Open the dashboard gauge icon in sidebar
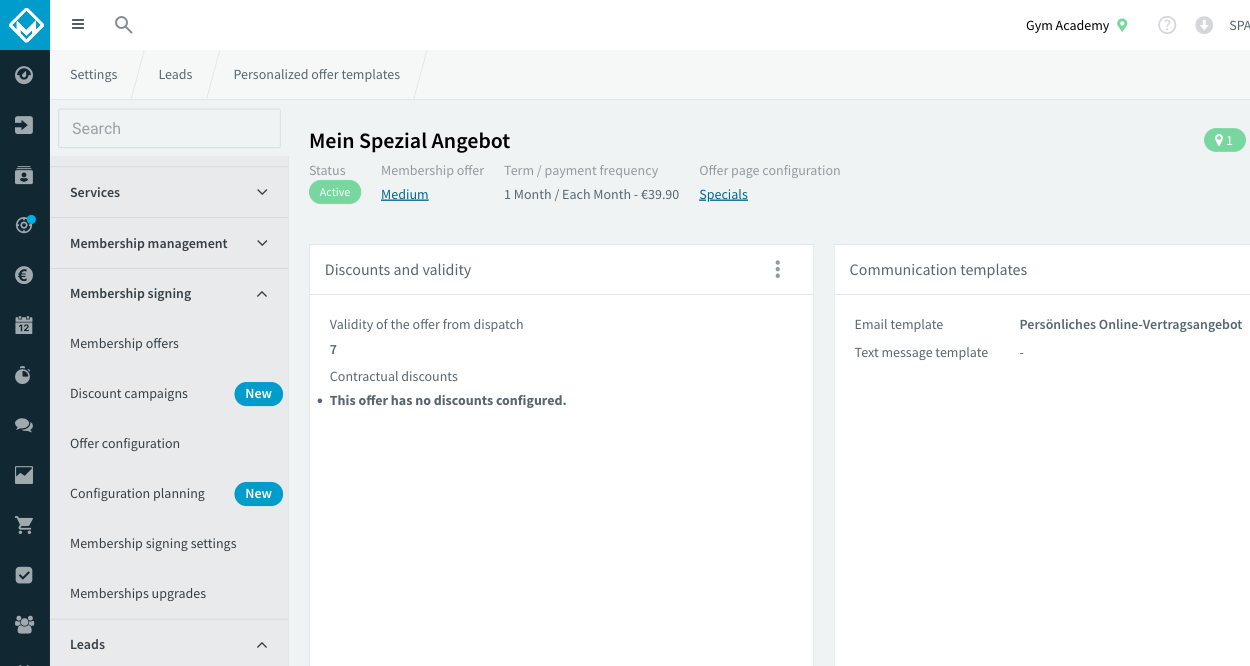This screenshot has height=666, width=1250. click(24, 75)
